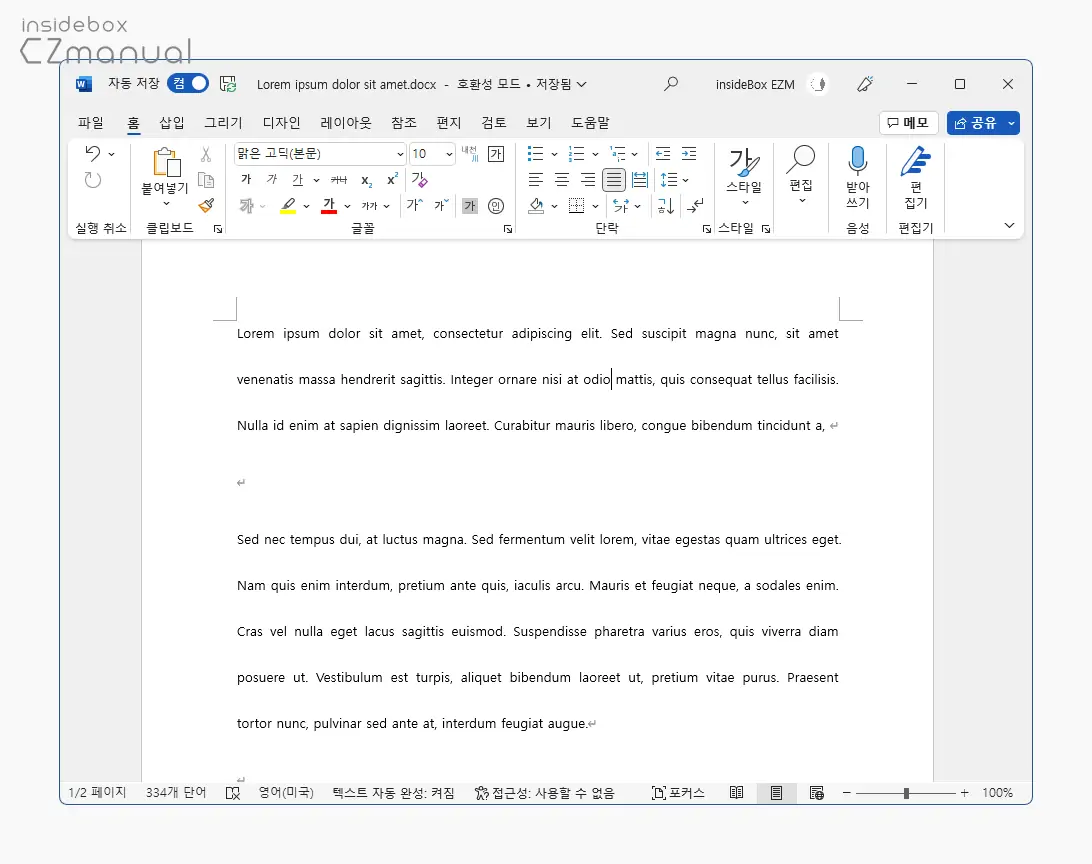
Task: Click the decrease font size icon
Action: point(441,205)
